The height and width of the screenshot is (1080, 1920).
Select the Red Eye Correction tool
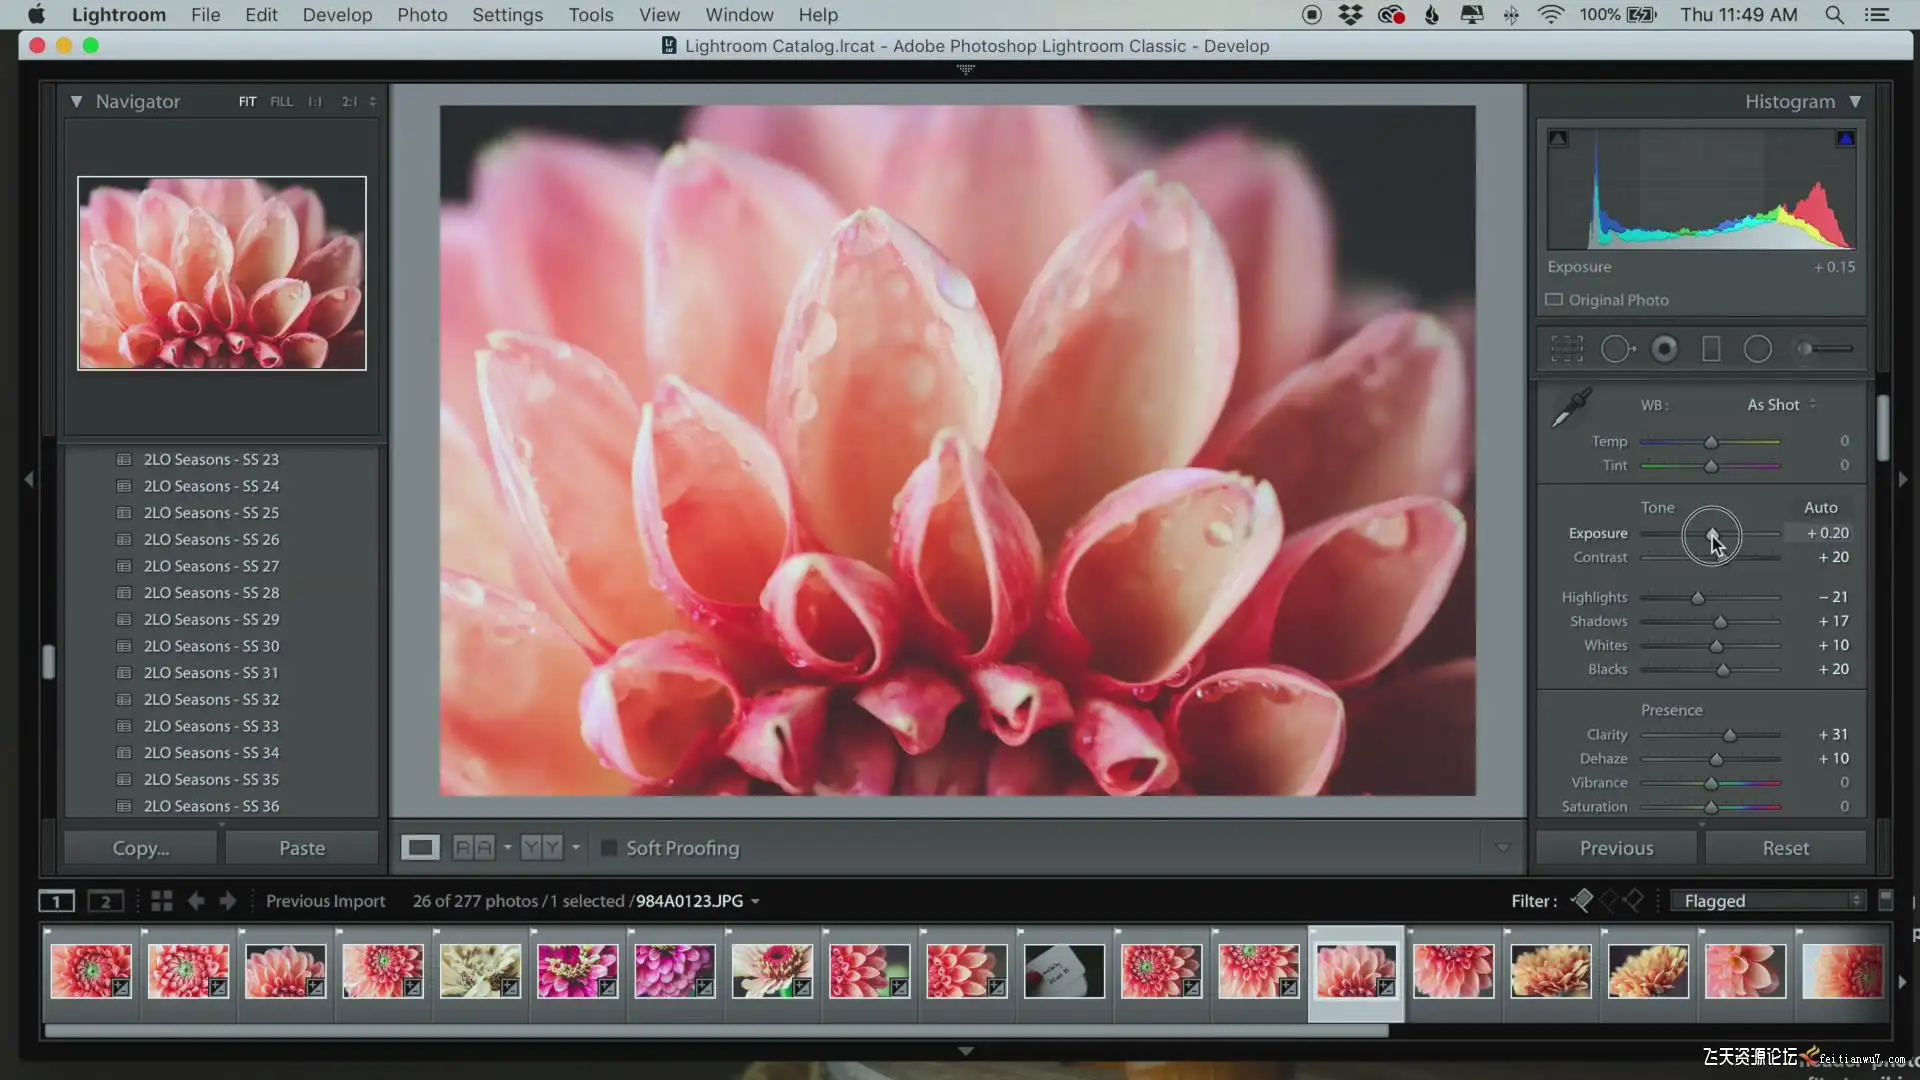[x=1664, y=349]
